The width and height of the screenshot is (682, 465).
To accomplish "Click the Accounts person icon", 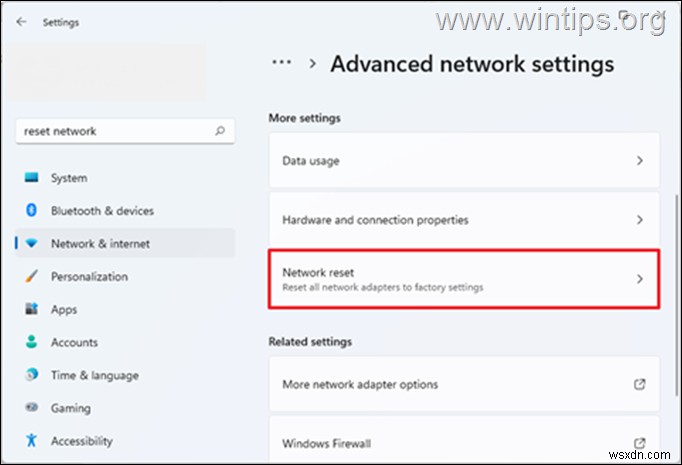I will click(x=31, y=342).
